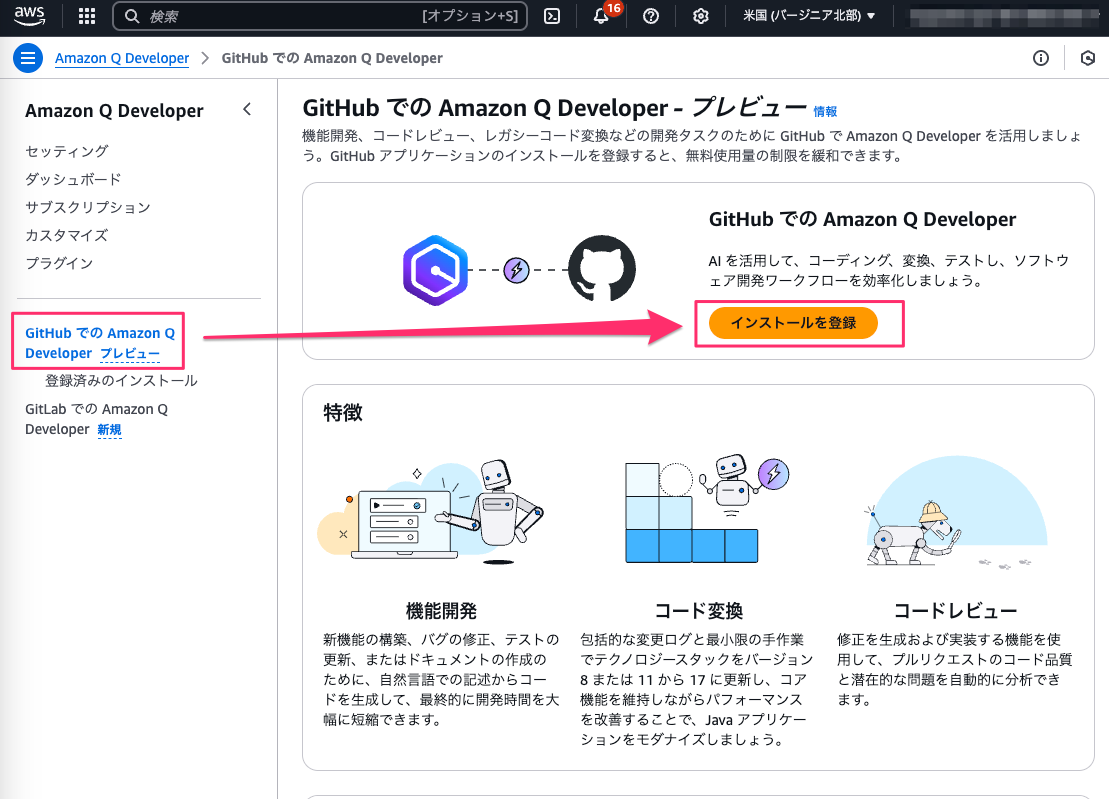Click the 機能開発 robot illustration
Screen dimensions: 1109x799
(431, 512)
